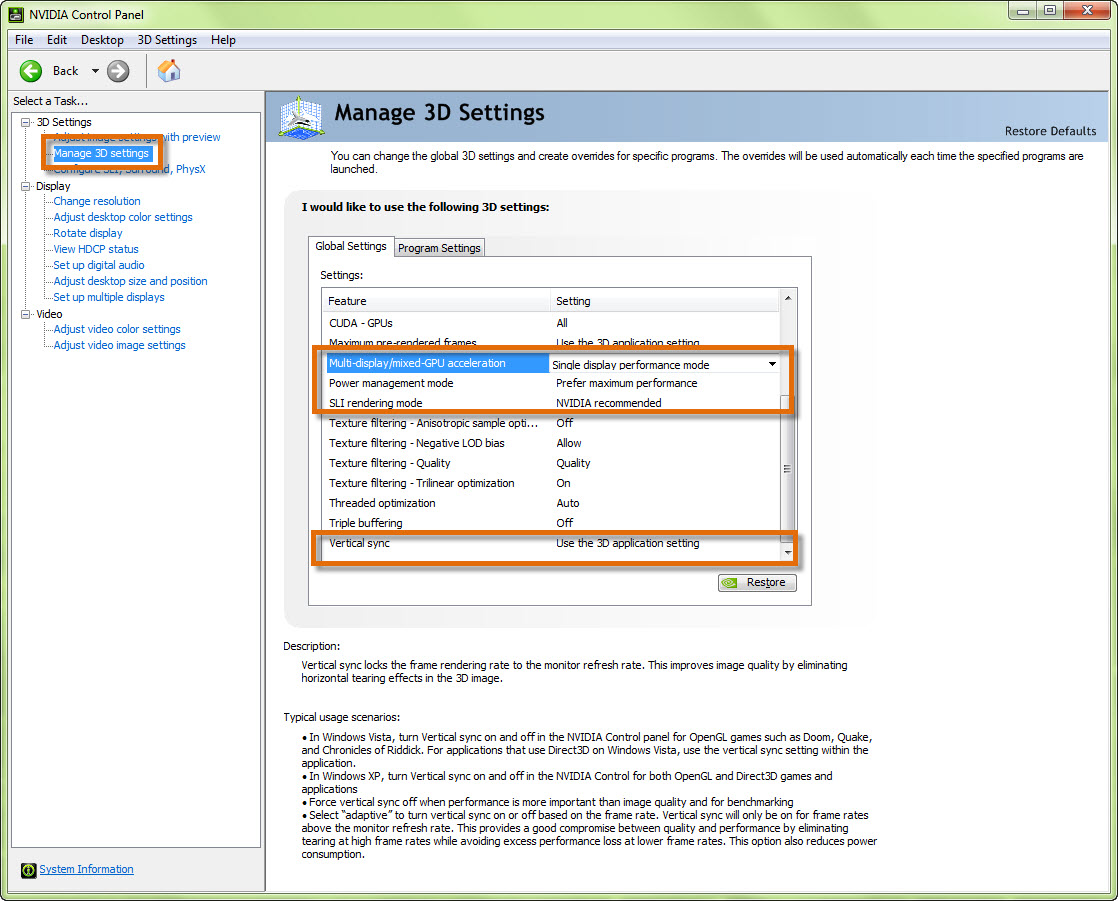Open the Desktop menu
Screen dimensions: 1118x901
tap(102, 40)
